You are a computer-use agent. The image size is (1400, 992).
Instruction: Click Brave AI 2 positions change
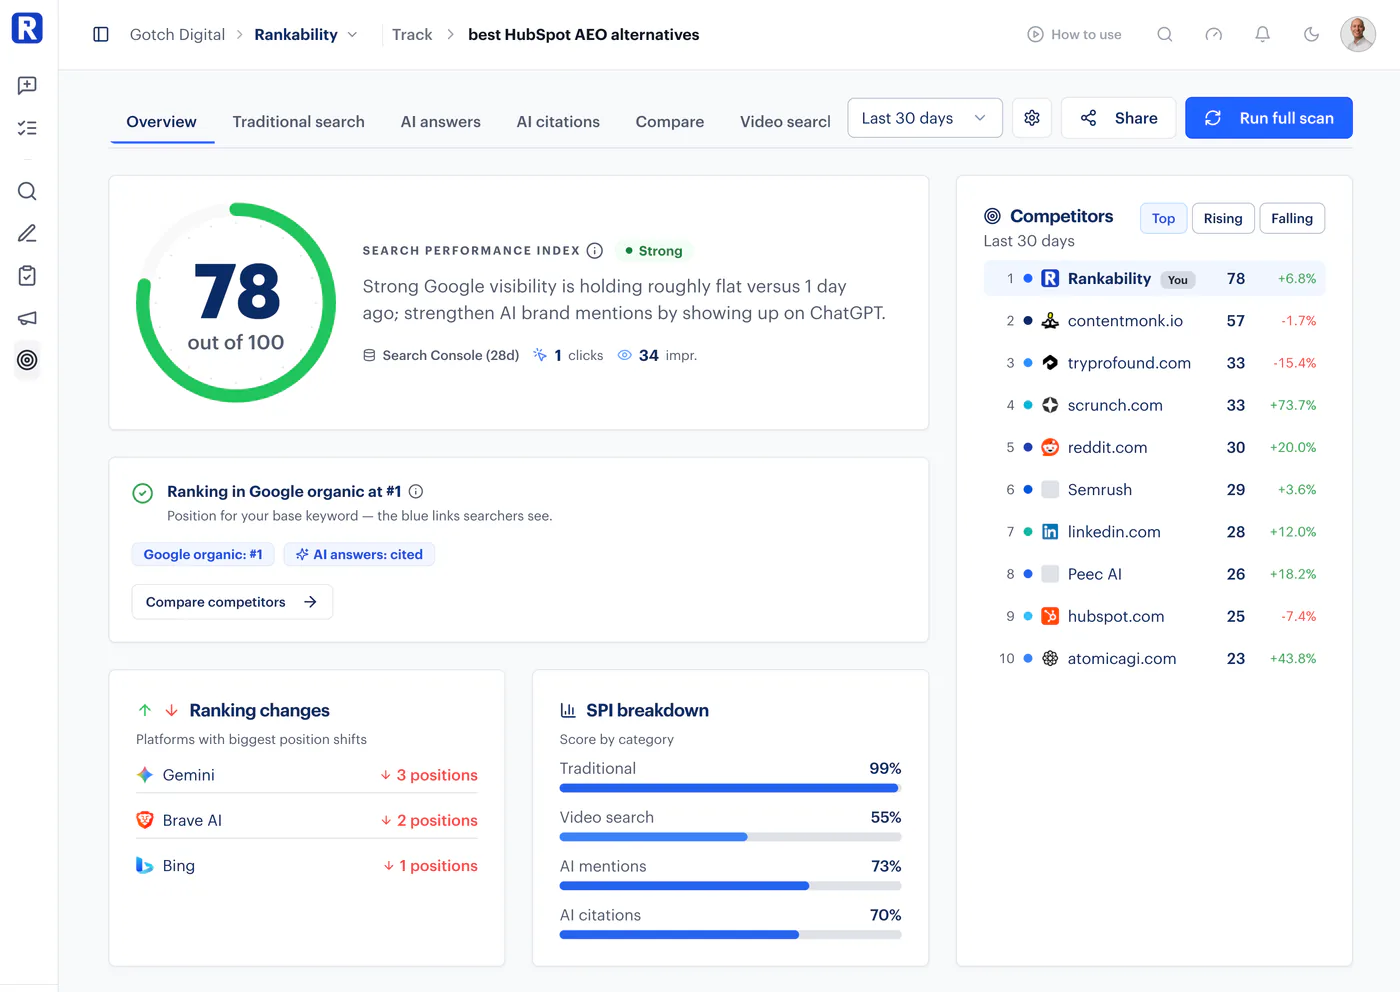[429, 820]
